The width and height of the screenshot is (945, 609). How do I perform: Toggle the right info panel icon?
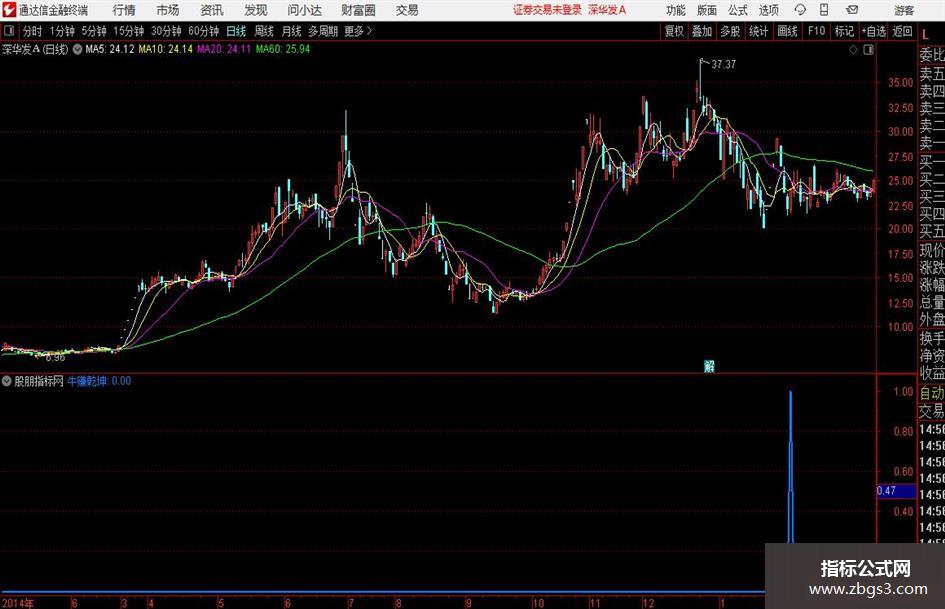(x=868, y=49)
